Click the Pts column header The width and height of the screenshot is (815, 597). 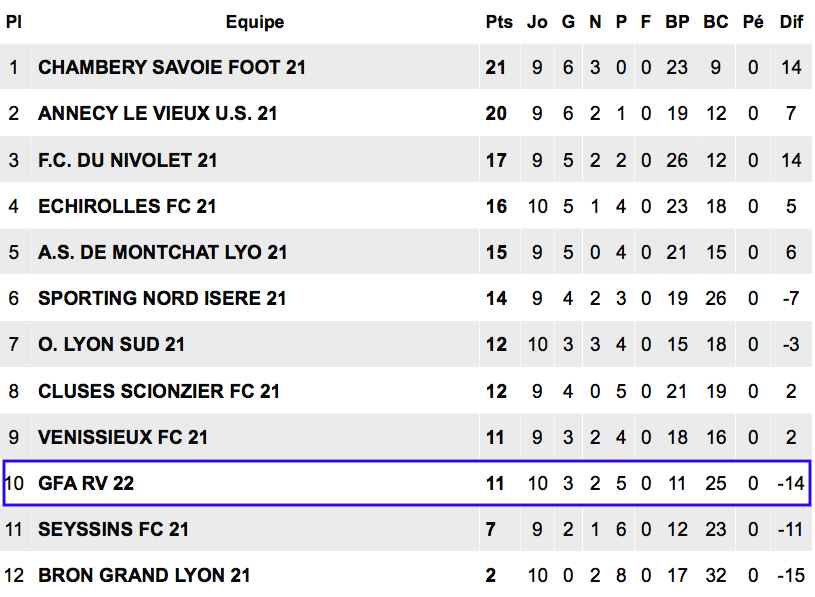[x=499, y=22]
